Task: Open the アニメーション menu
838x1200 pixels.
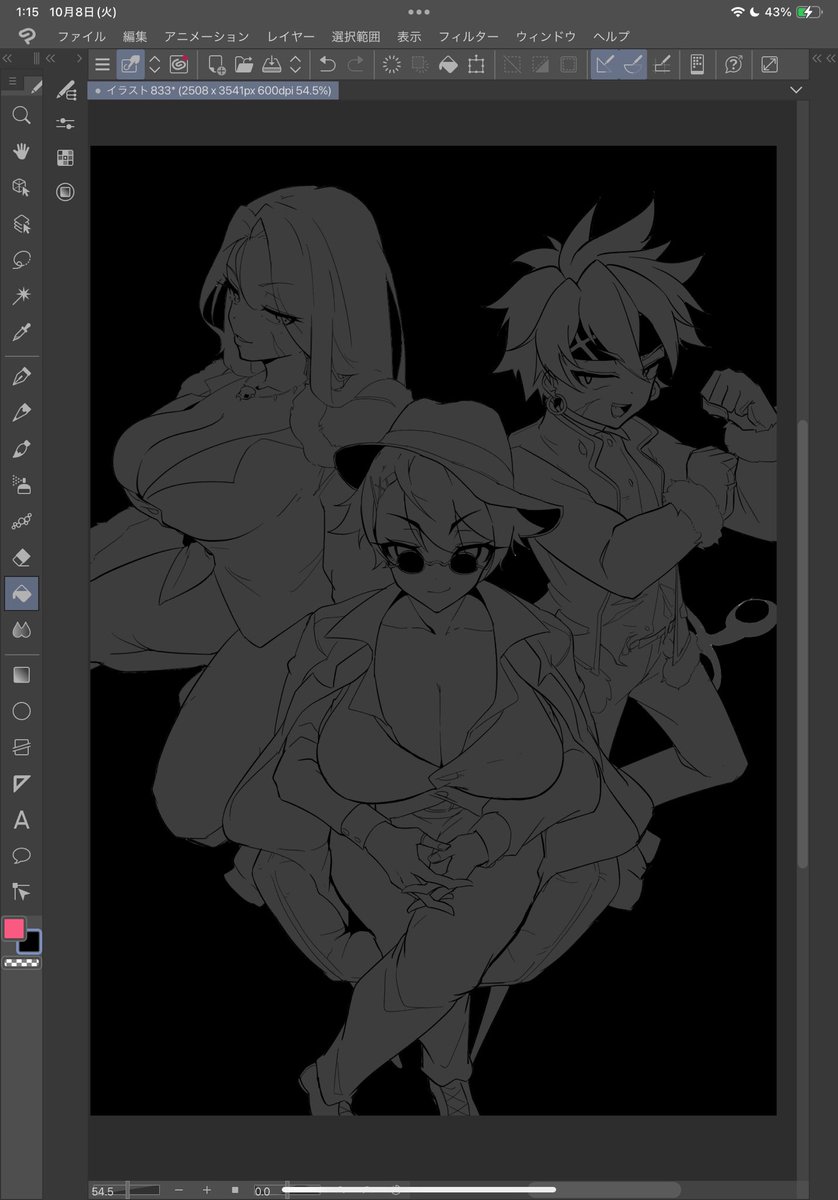Action: point(207,36)
